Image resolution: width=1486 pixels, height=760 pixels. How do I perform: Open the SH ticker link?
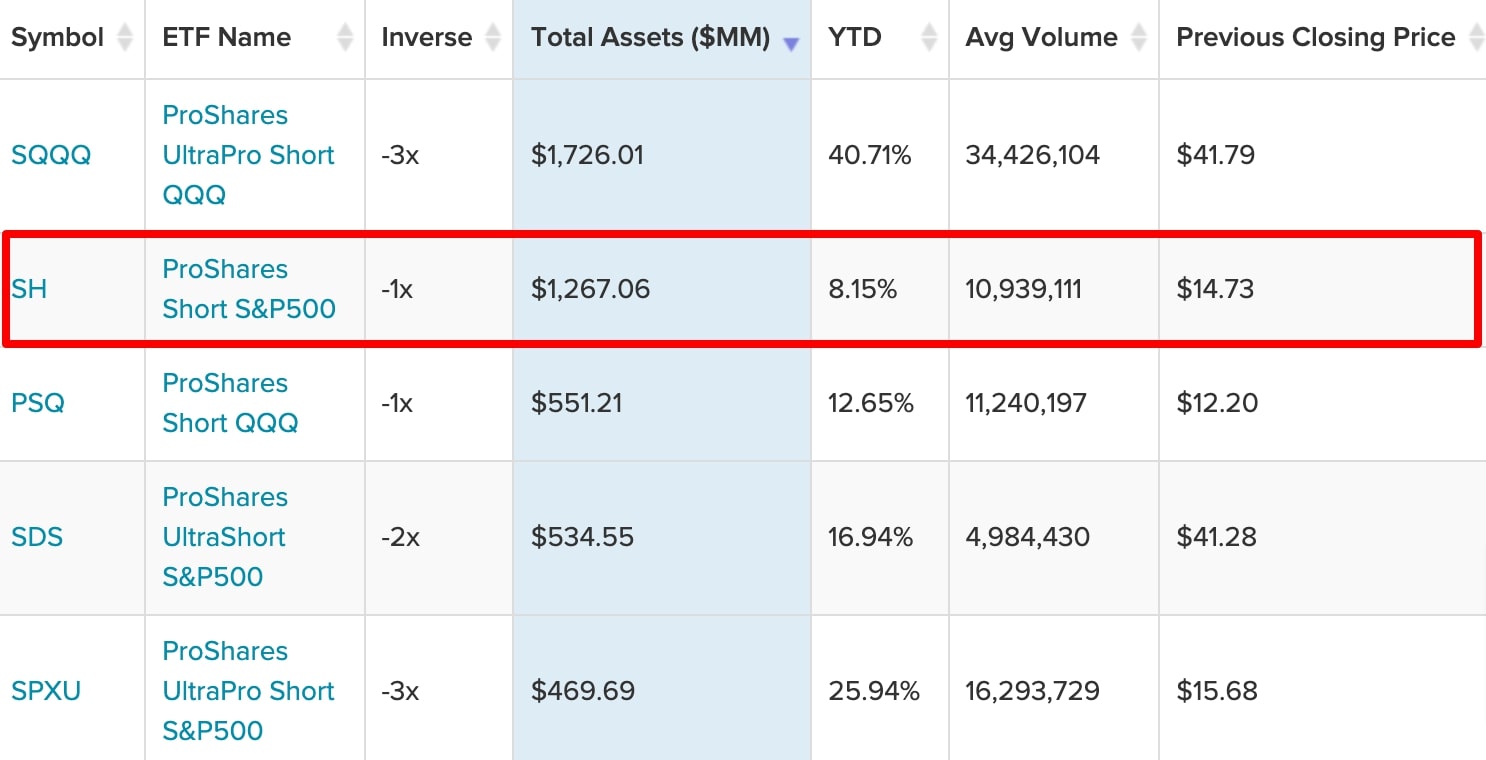point(29,289)
